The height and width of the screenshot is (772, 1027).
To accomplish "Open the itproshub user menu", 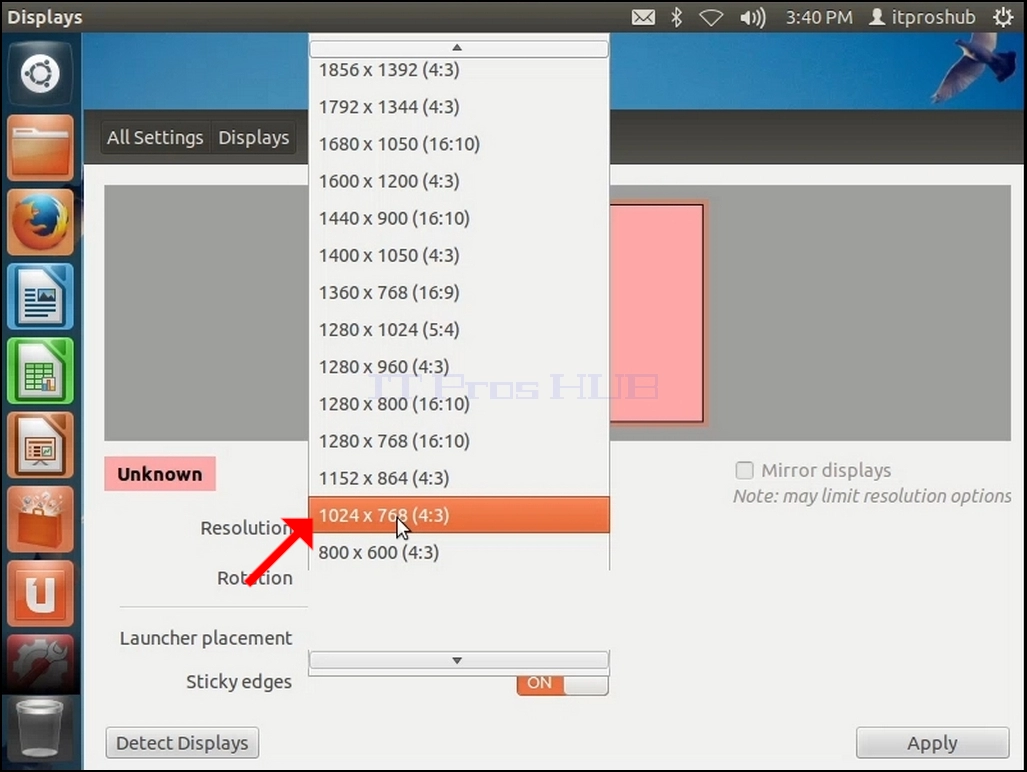I will 922,17.
